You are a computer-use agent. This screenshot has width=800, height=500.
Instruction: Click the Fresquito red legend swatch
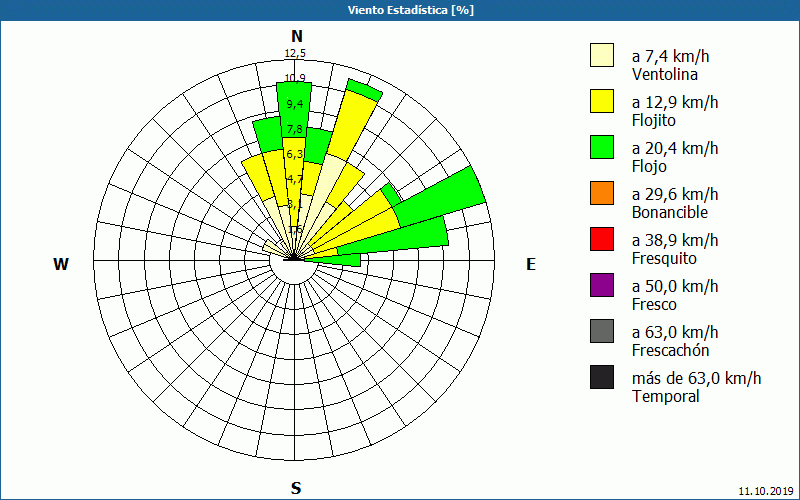[x=602, y=239]
